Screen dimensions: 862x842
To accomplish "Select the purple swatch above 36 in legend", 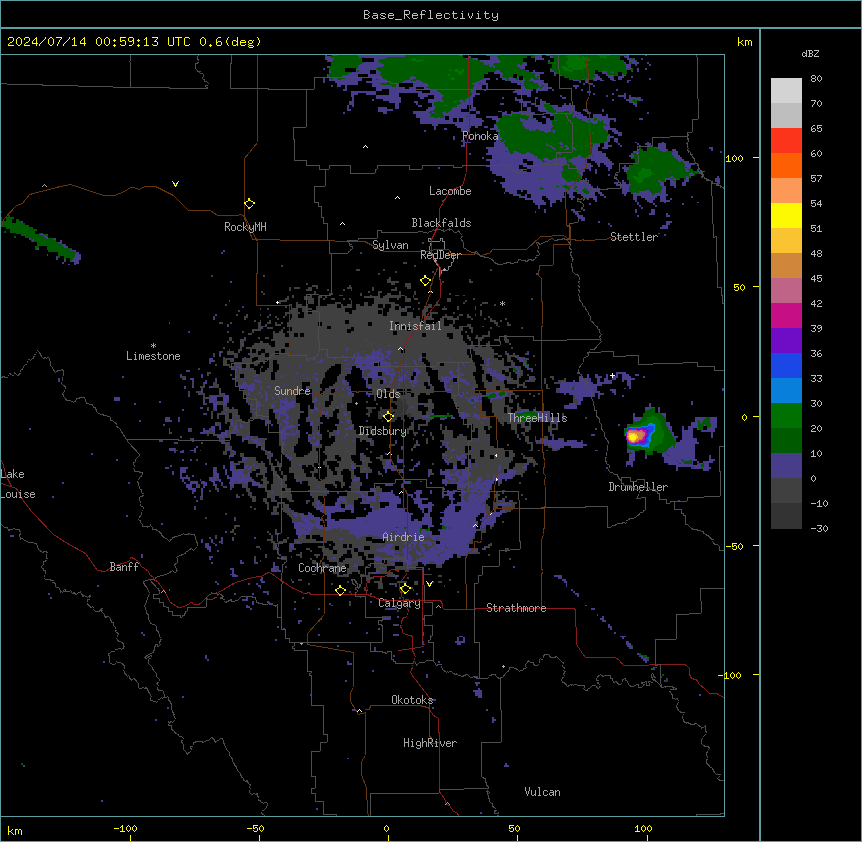I will [x=786, y=340].
